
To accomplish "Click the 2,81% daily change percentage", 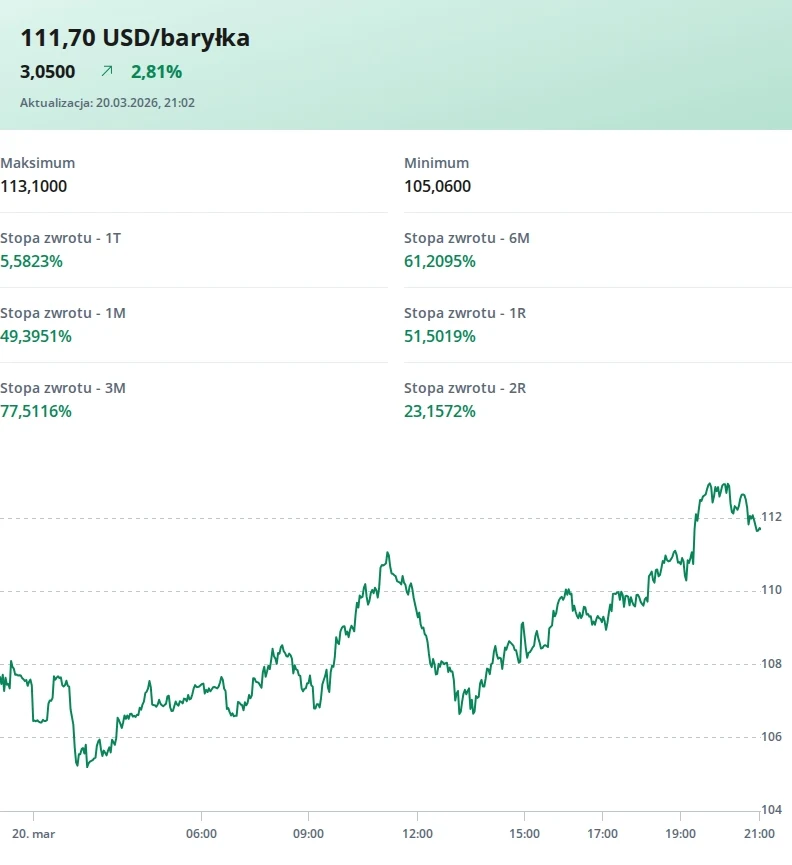I will [x=156, y=72].
